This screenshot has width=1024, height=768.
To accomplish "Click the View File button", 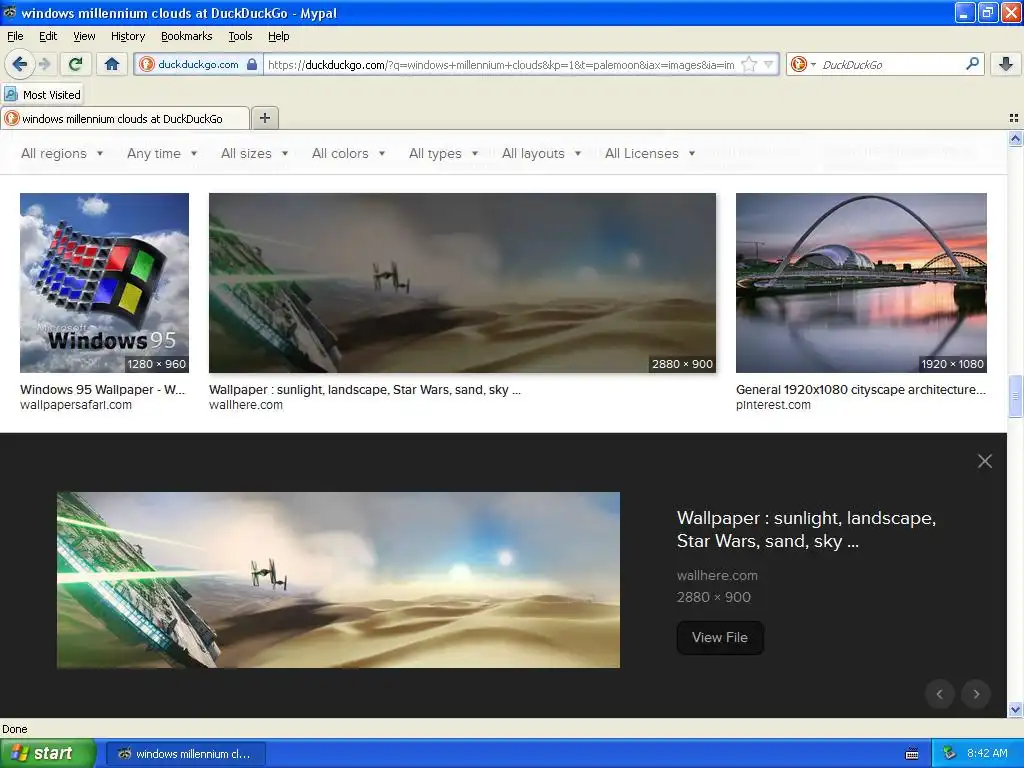I will 720,637.
